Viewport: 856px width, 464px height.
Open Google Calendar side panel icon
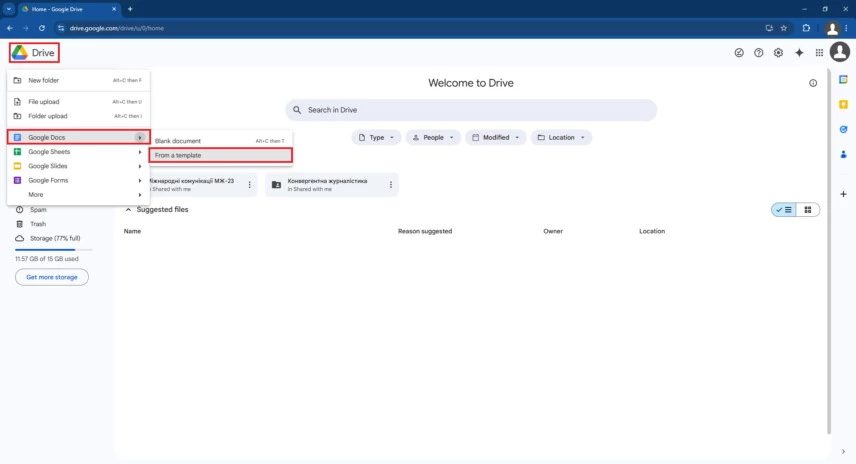point(843,80)
